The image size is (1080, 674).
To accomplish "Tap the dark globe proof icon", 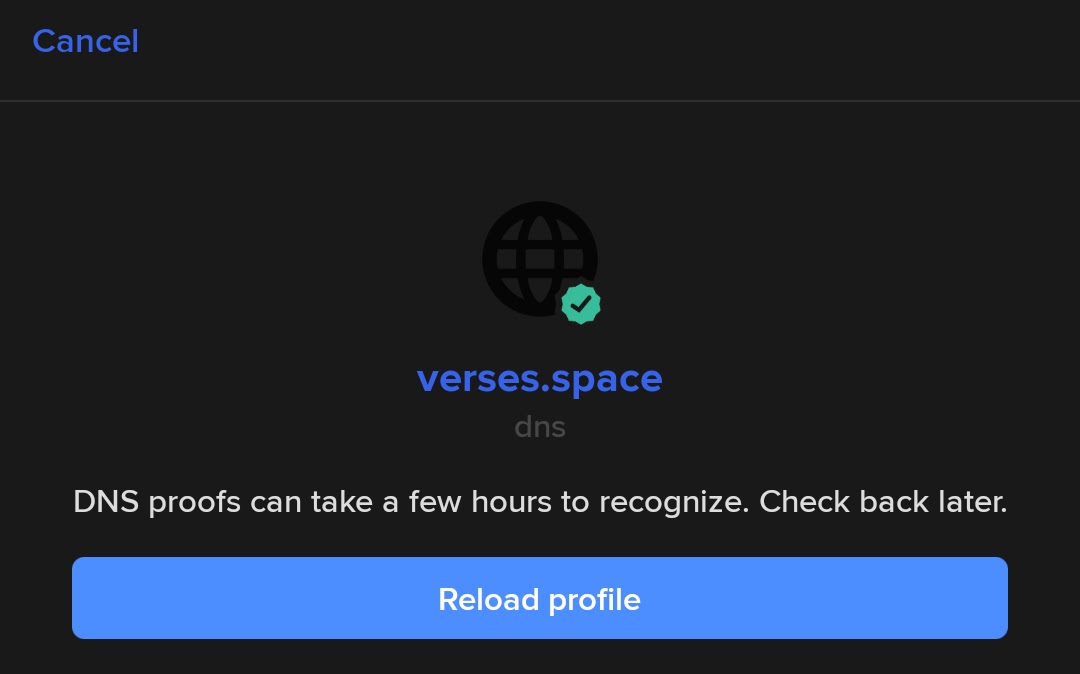I will pyautogui.click(x=539, y=259).
